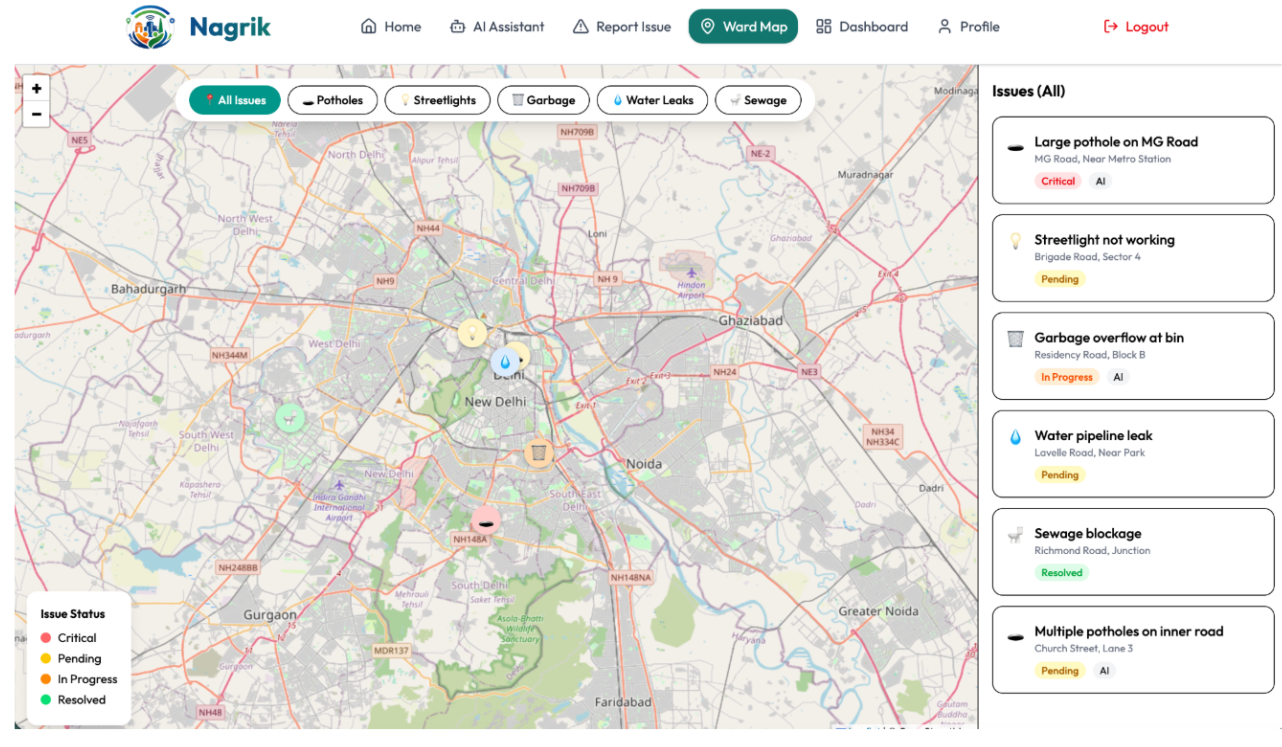1282x747 pixels.
Task: Click the green sewage marker on map
Action: [290, 418]
